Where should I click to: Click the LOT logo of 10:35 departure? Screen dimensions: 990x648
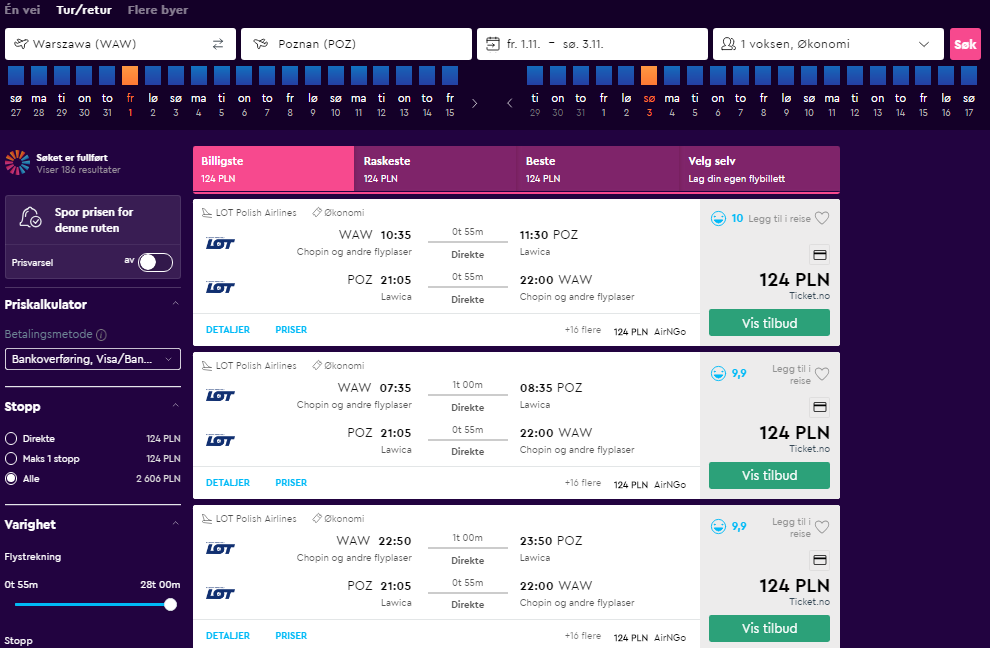(x=220, y=244)
